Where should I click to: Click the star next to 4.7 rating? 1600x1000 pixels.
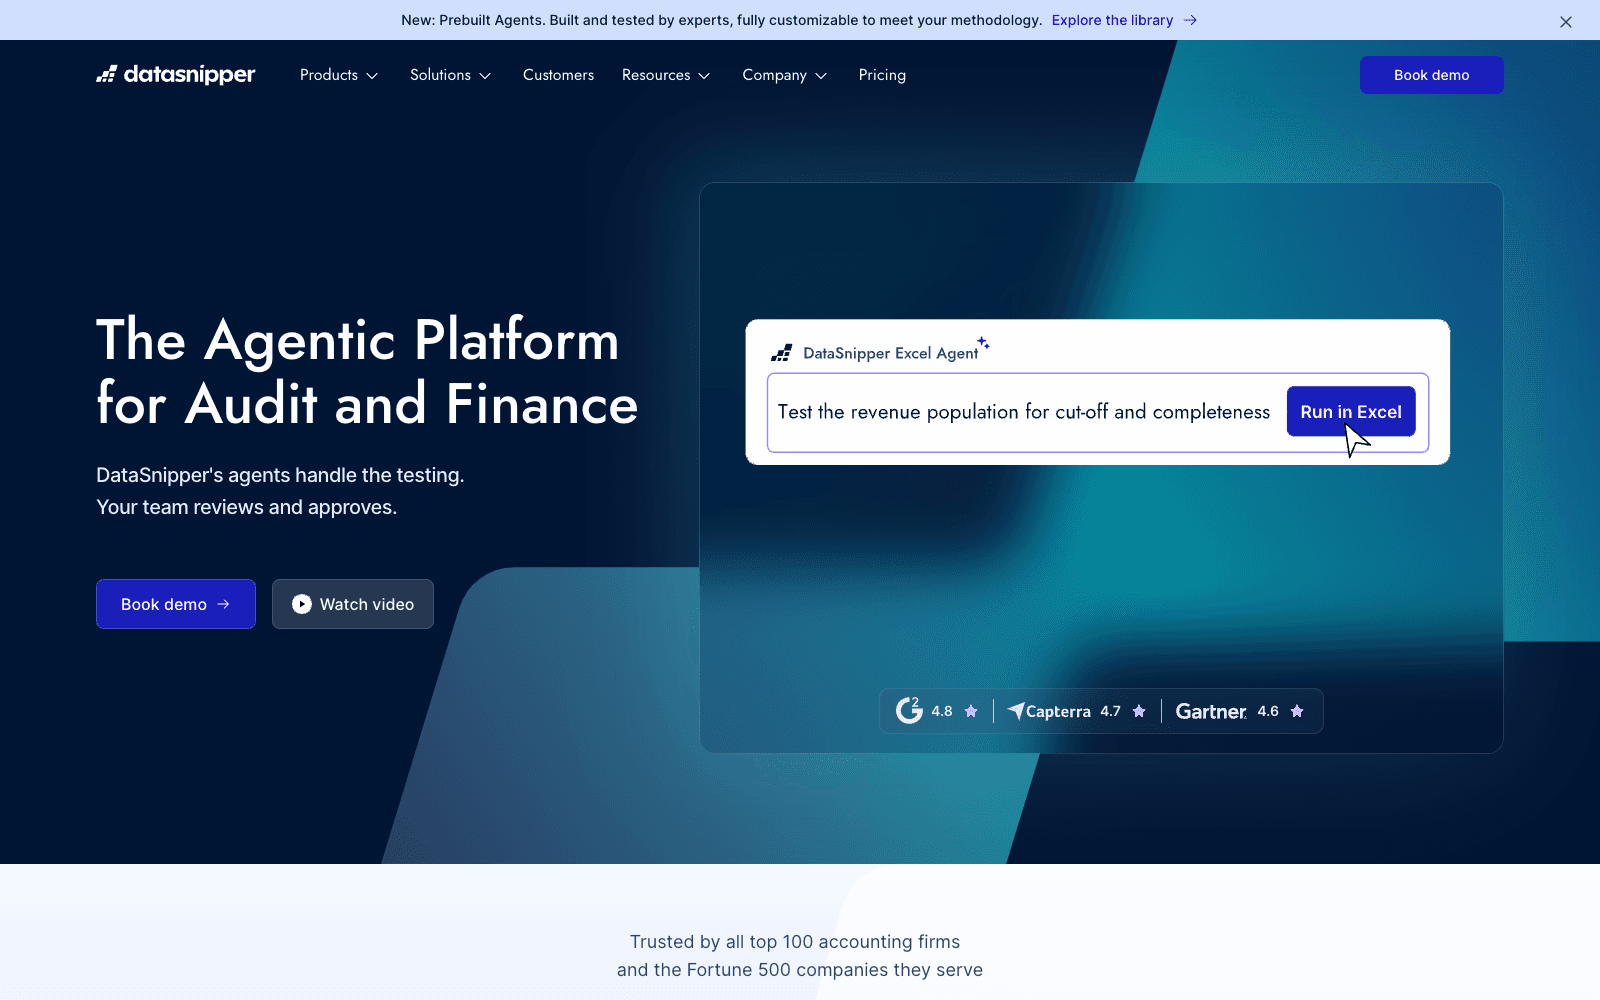(x=1139, y=711)
